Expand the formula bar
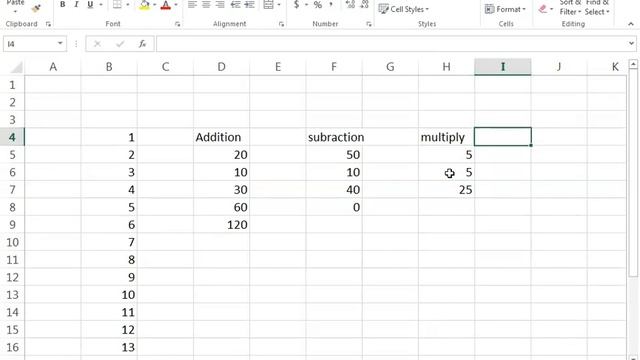 point(631,44)
